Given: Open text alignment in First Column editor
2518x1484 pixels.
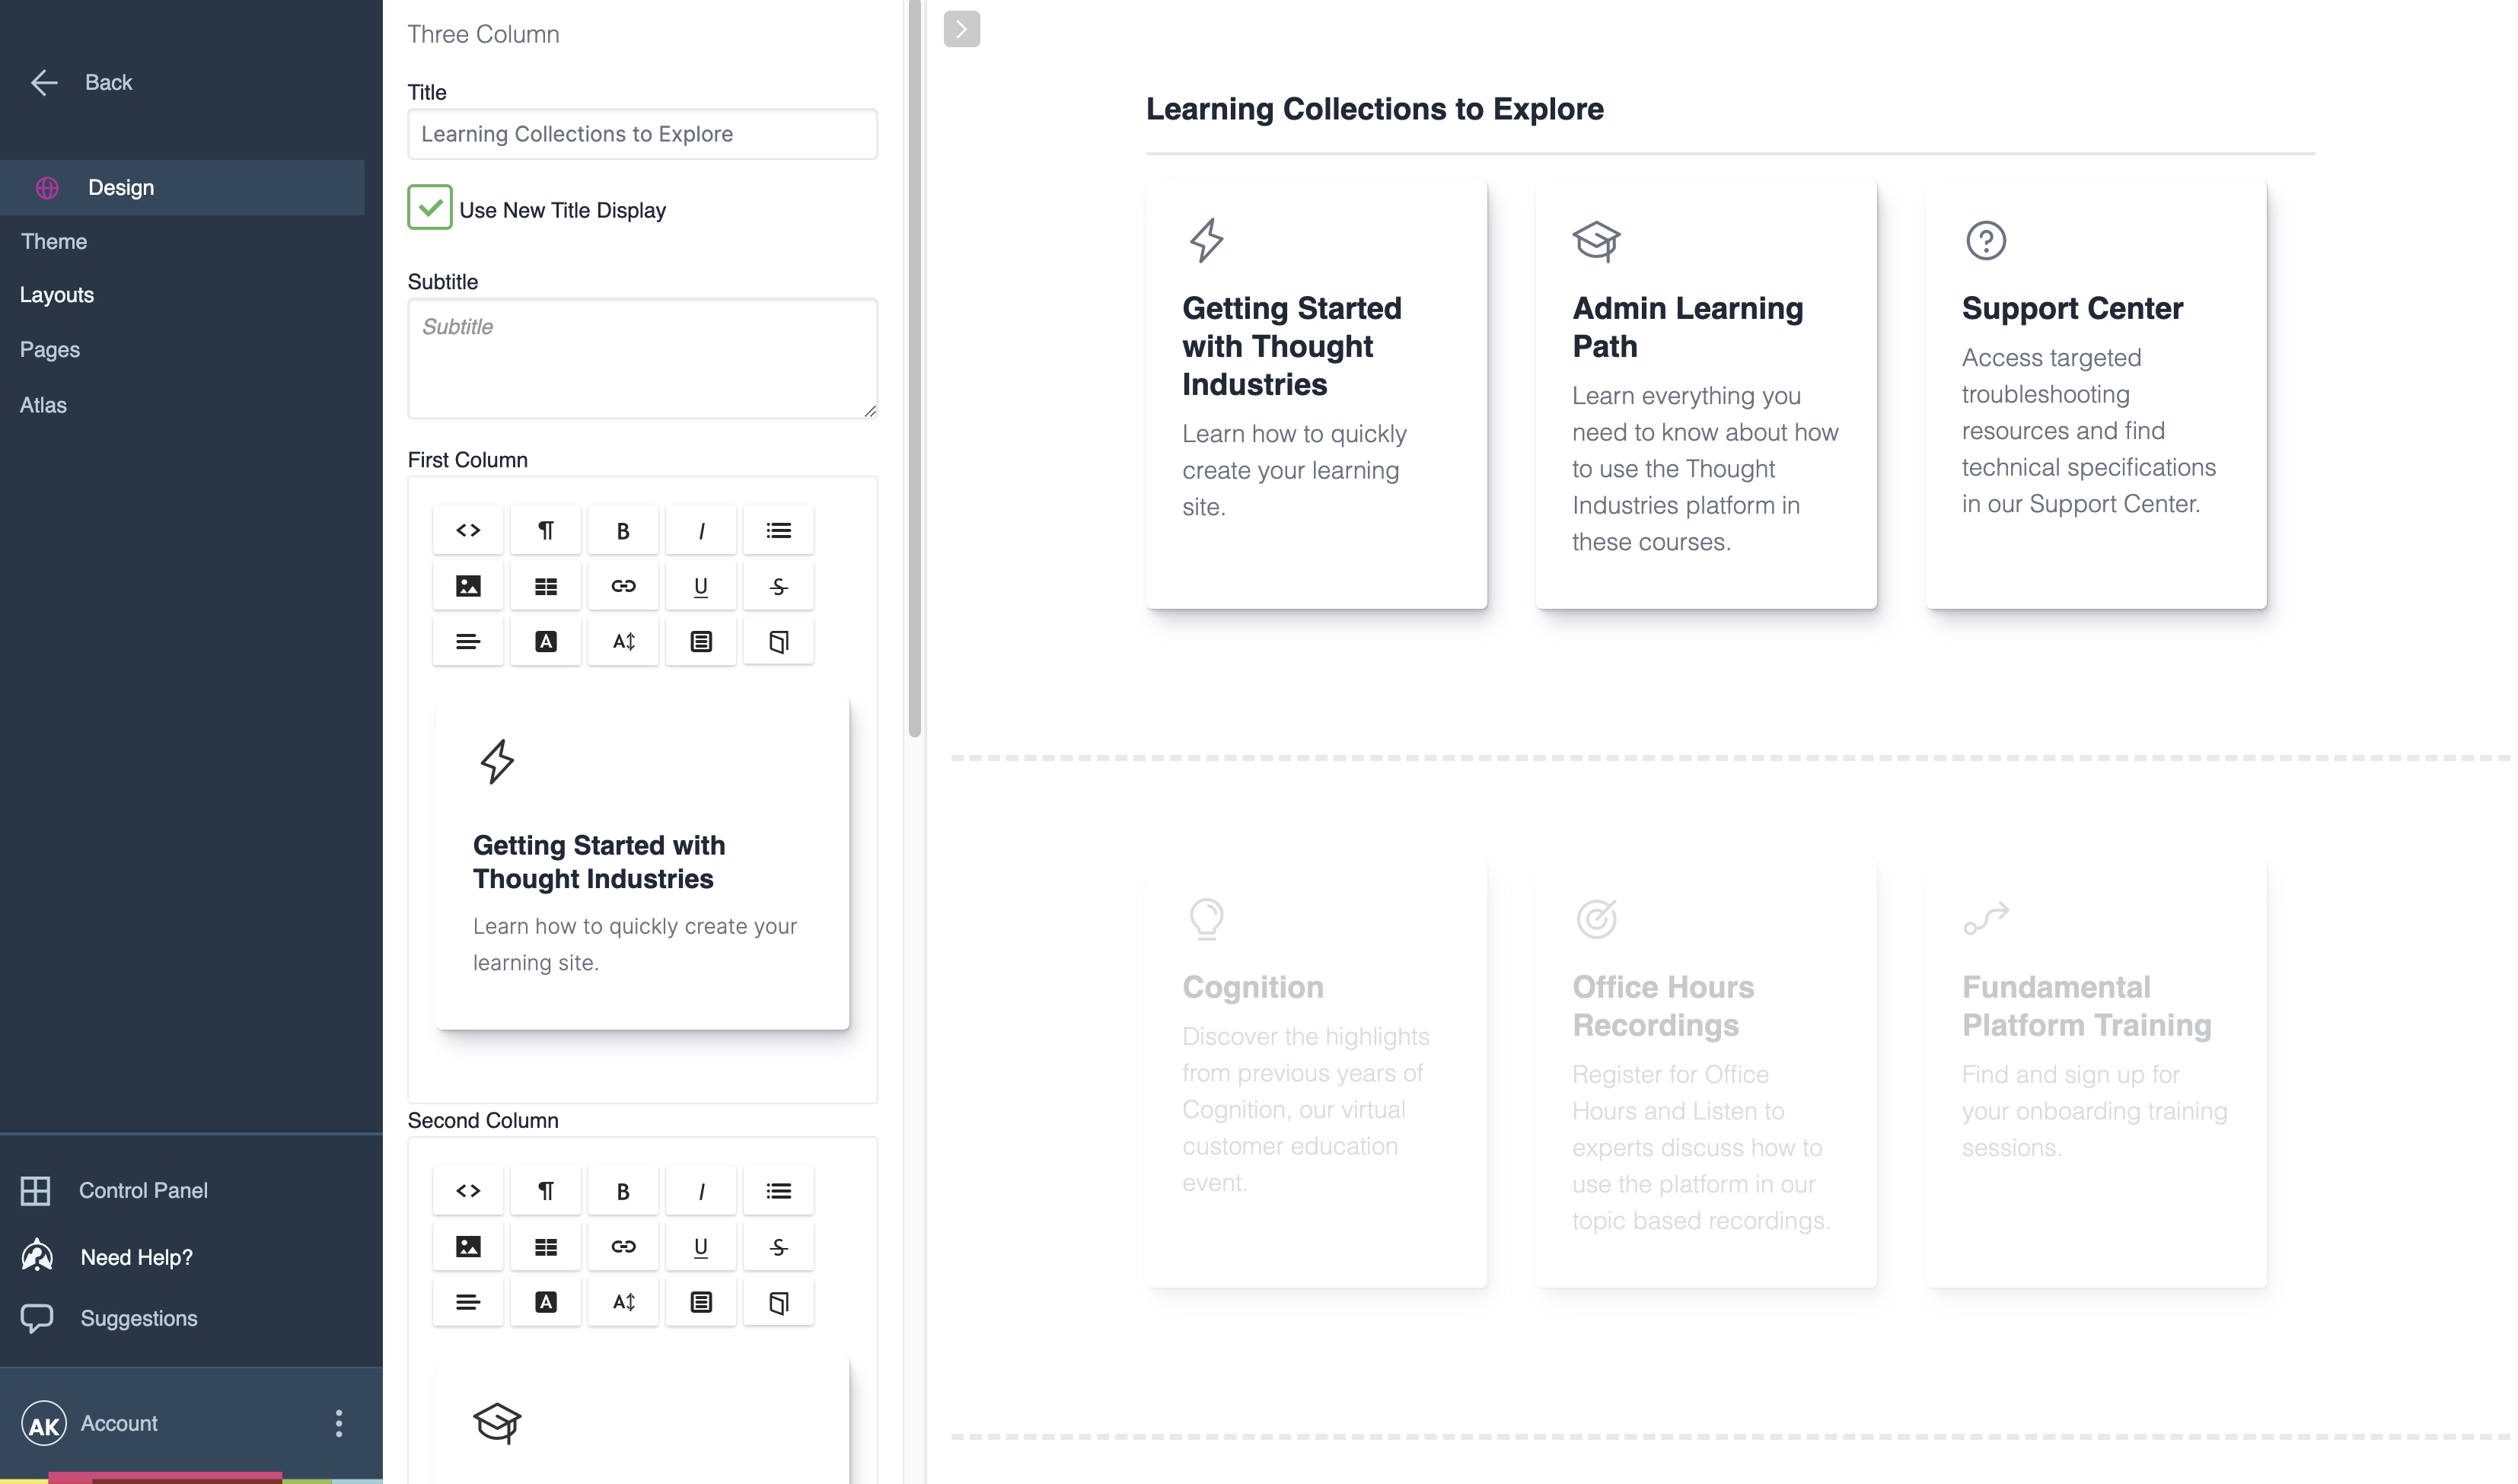Looking at the screenshot, I should [x=468, y=641].
